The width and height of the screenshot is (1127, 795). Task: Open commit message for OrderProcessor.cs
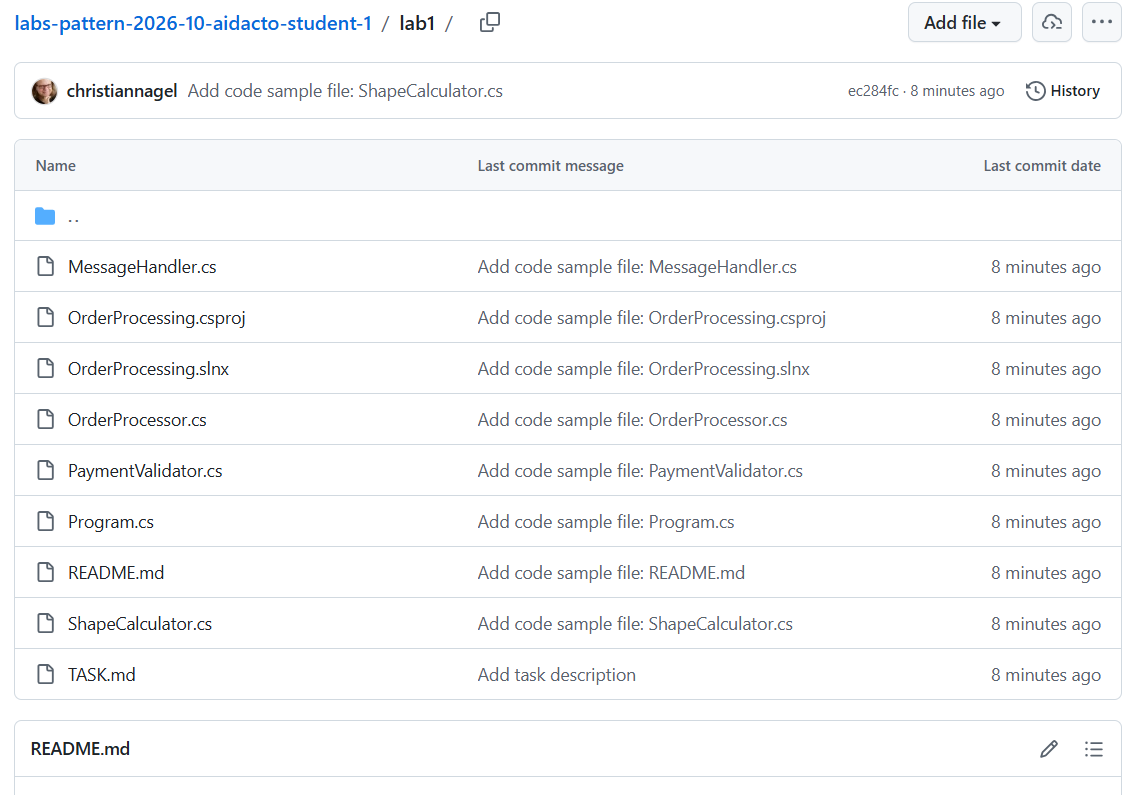[x=632, y=420]
